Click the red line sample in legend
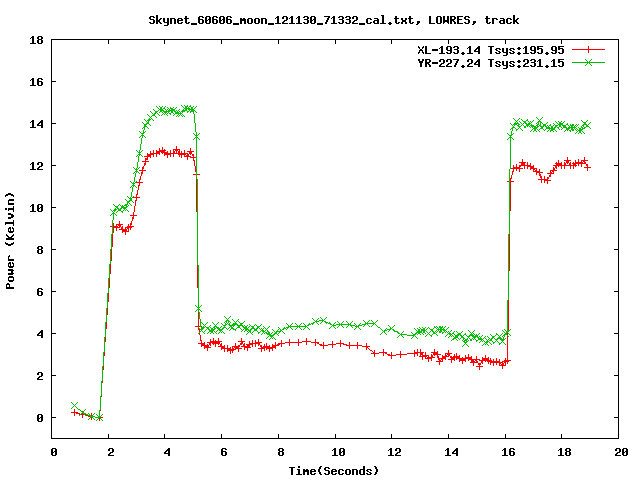 click(588, 50)
